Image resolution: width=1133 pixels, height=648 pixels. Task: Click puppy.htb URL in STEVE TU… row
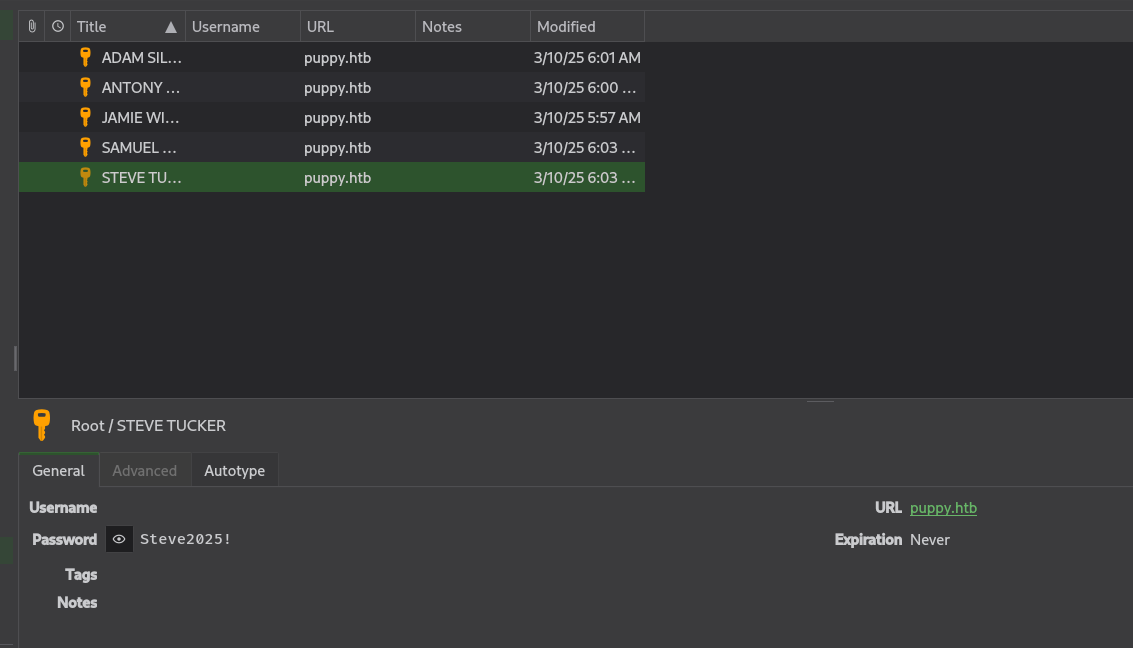point(337,178)
